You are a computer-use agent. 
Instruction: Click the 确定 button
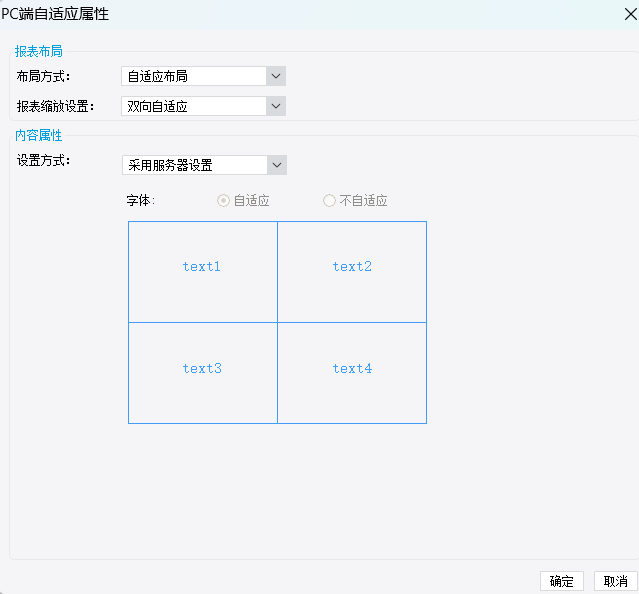pyautogui.click(x=562, y=581)
